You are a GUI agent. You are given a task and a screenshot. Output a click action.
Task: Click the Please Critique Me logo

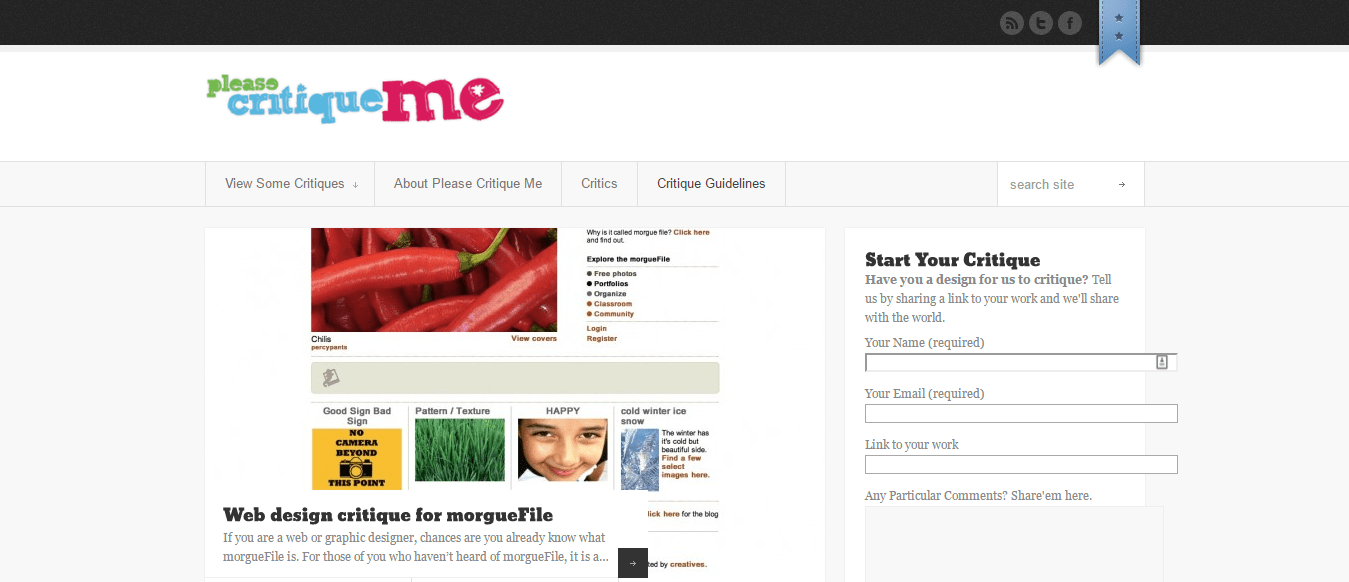(353, 97)
